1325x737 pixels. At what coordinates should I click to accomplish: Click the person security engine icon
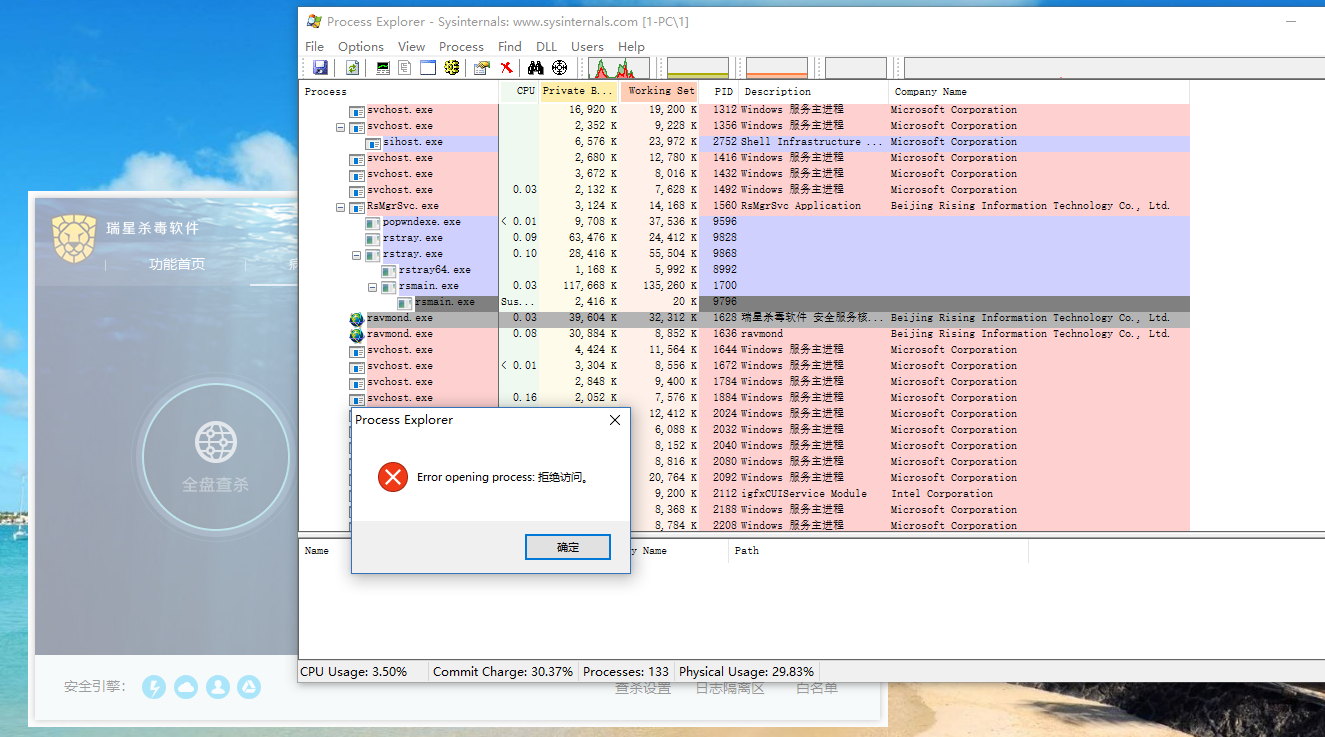click(x=218, y=687)
